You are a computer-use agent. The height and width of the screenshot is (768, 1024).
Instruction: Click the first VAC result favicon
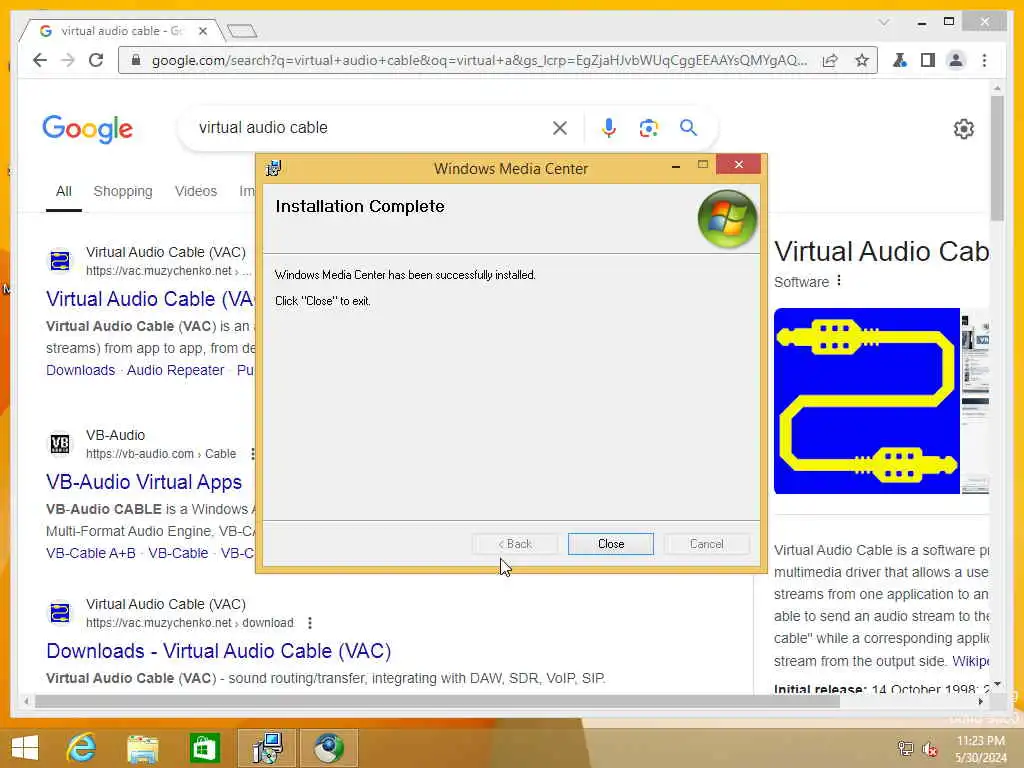pyautogui.click(x=59, y=261)
